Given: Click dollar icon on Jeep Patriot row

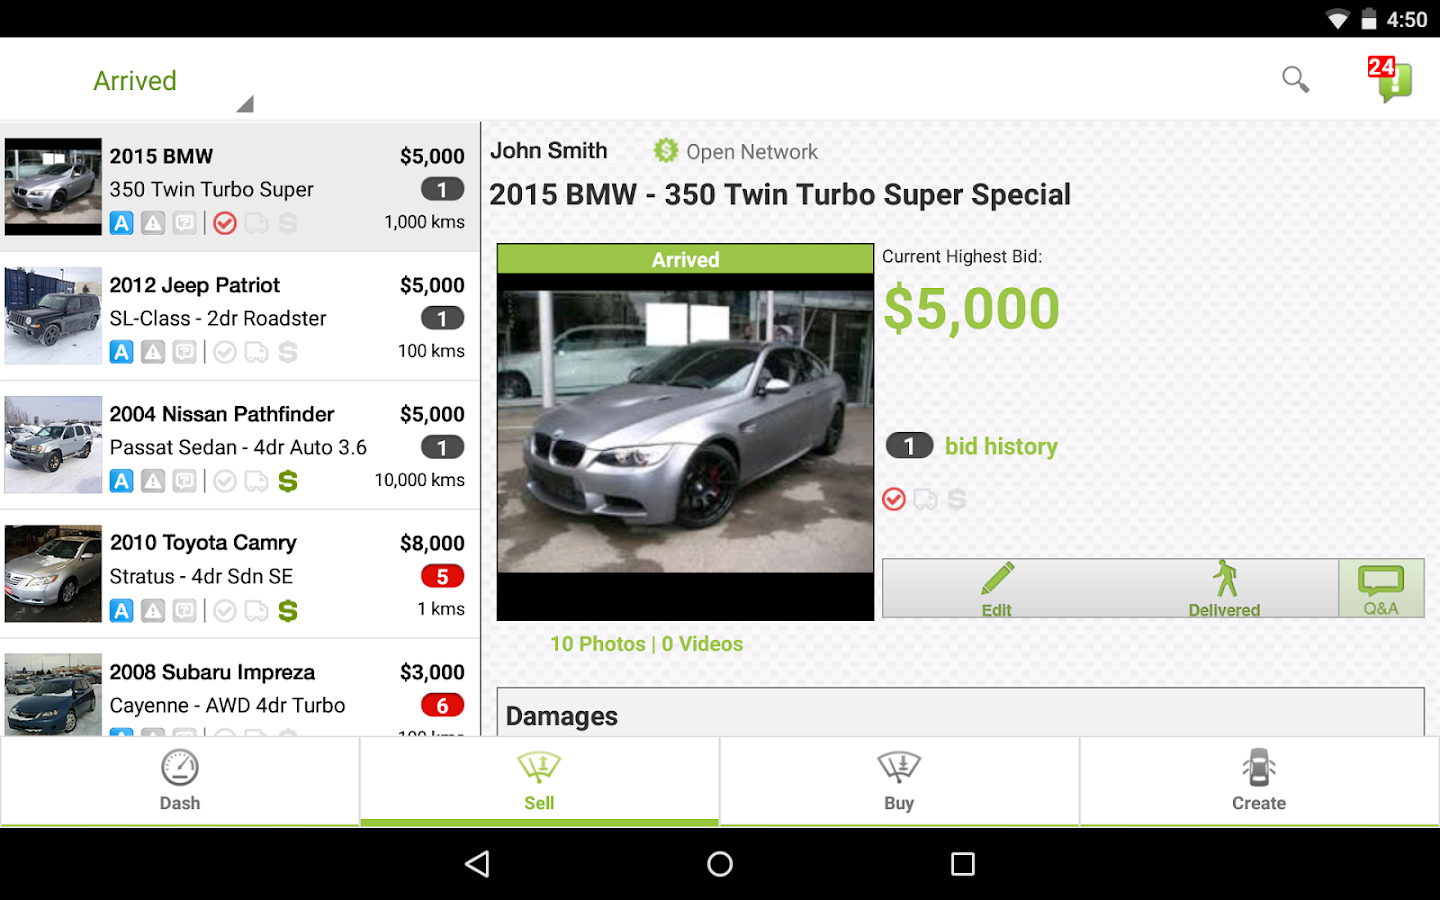Looking at the screenshot, I should coord(288,352).
